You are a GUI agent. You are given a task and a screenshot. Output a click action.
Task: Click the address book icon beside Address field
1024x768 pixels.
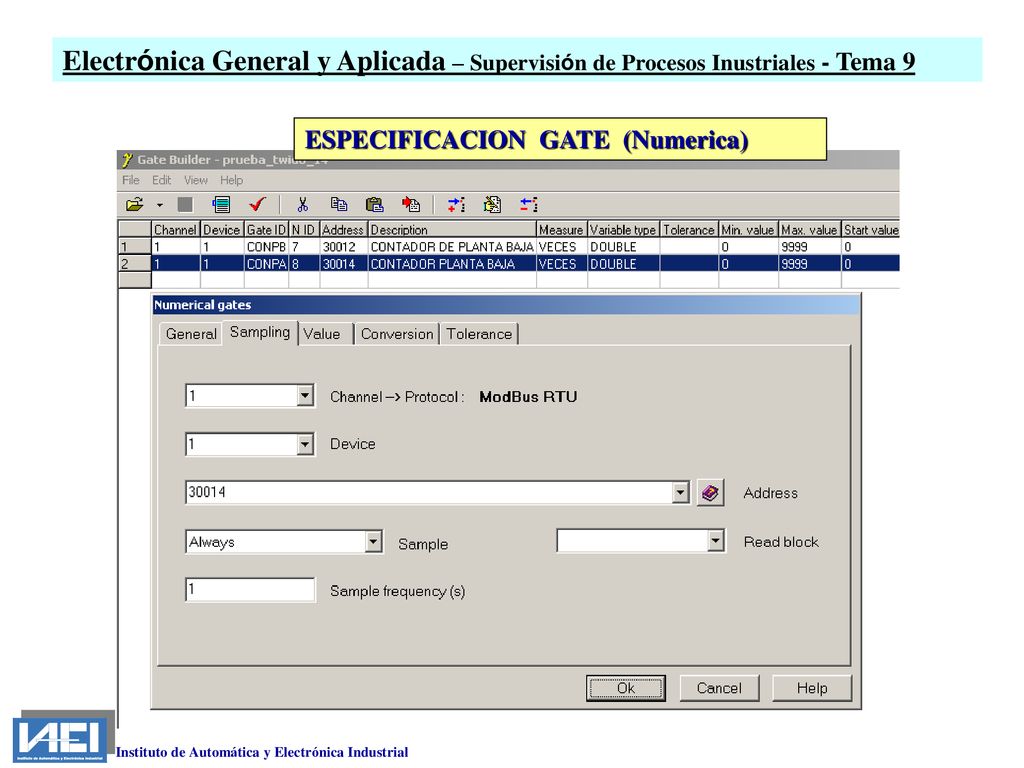pyautogui.click(x=711, y=492)
